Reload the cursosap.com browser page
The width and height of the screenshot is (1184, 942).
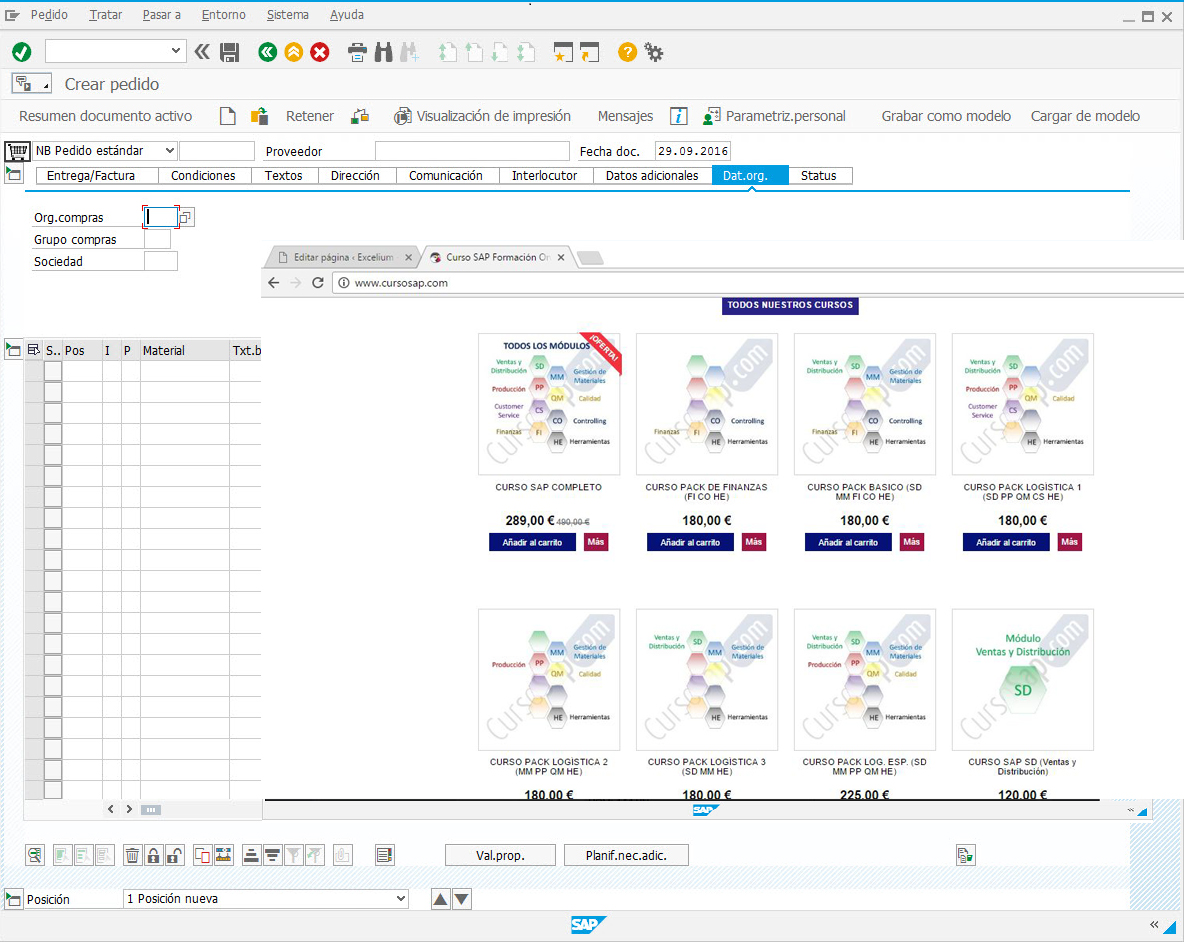pyautogui.click(x=318, y=283)
